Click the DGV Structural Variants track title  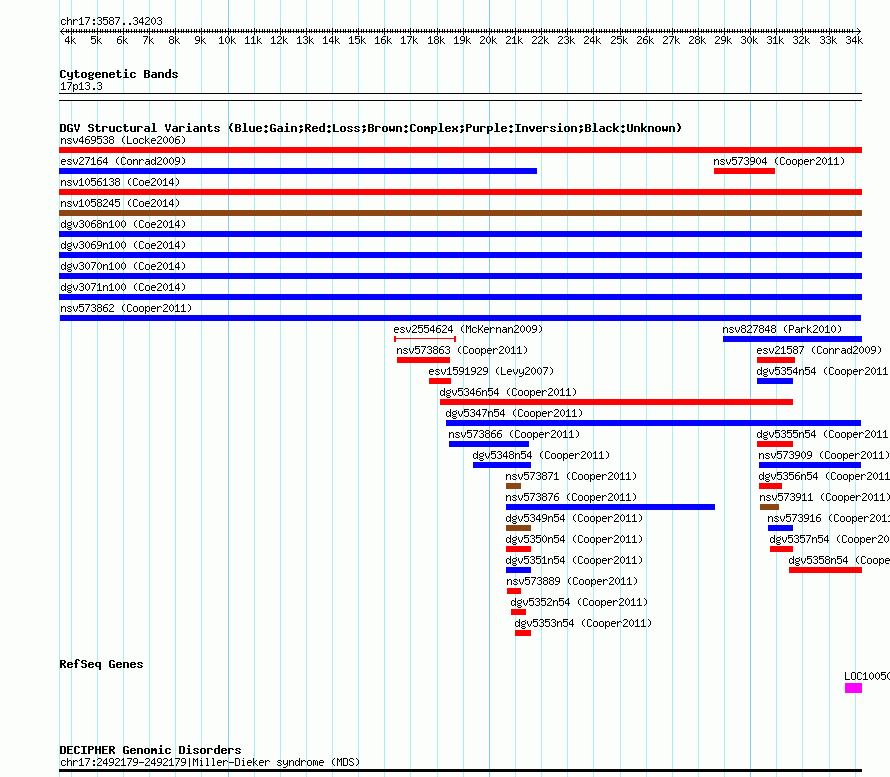pos(370,128)
